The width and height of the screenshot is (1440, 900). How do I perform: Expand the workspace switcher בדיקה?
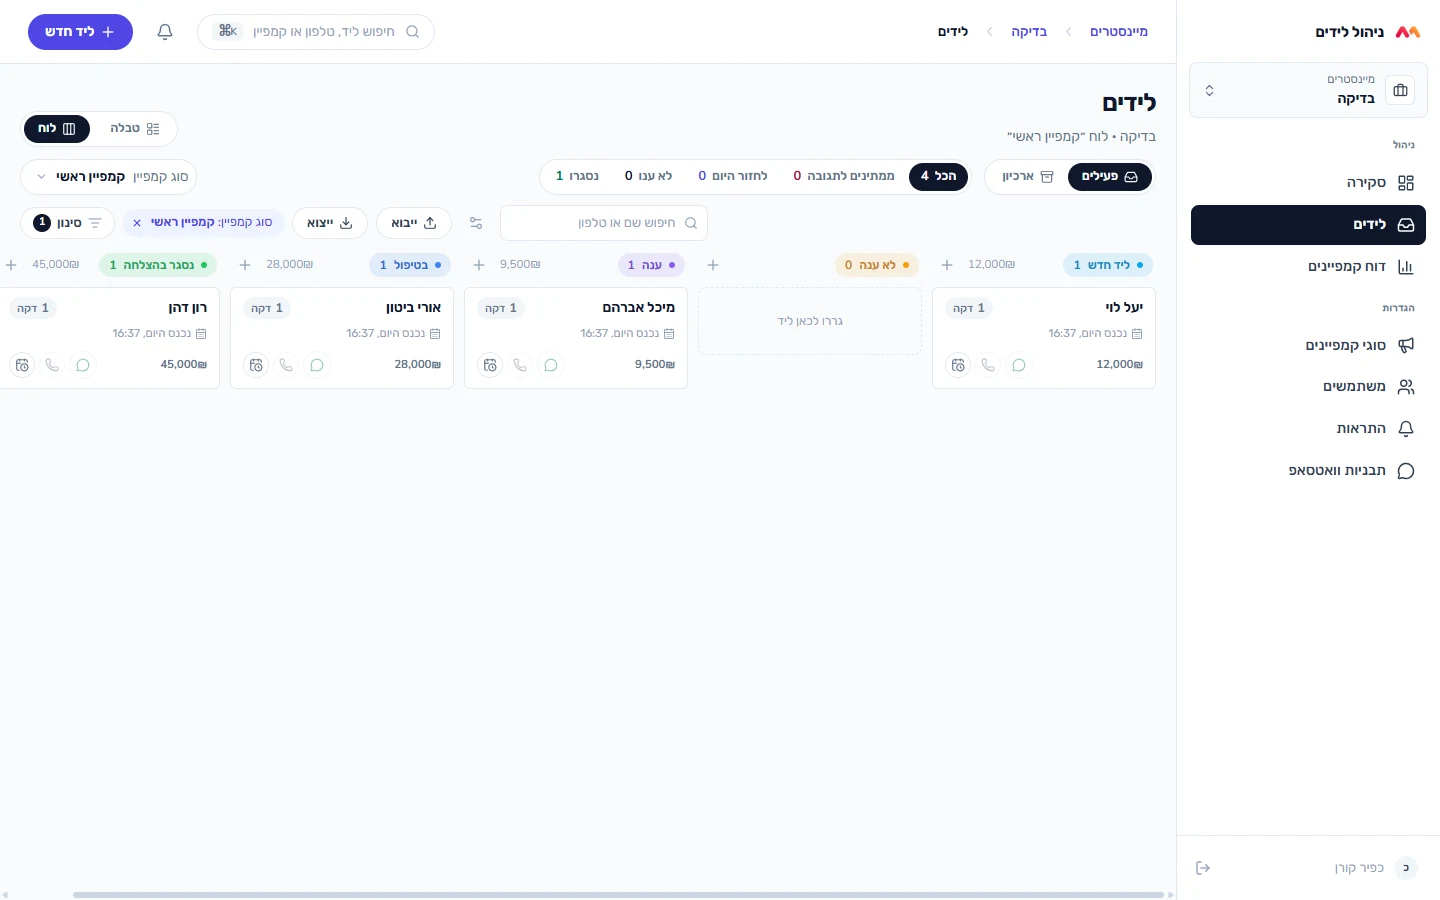[1308, 90]
